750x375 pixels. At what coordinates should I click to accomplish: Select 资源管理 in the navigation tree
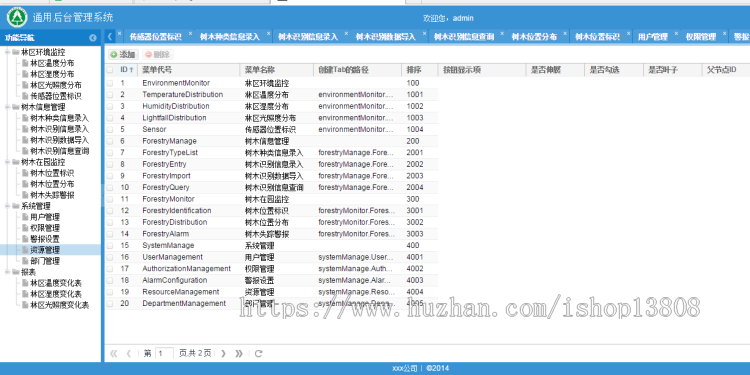pos(45,250)
